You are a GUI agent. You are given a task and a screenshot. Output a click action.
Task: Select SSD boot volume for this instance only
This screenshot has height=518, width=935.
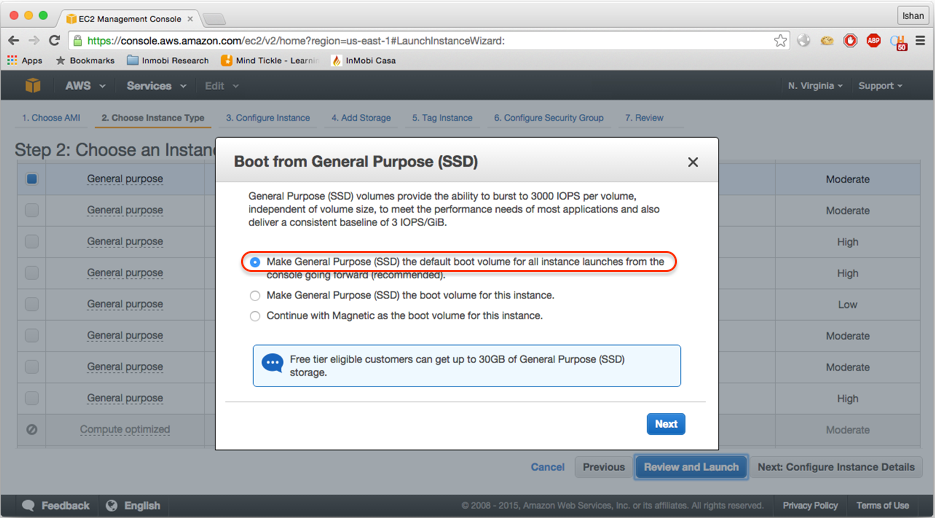pos(255,296)
